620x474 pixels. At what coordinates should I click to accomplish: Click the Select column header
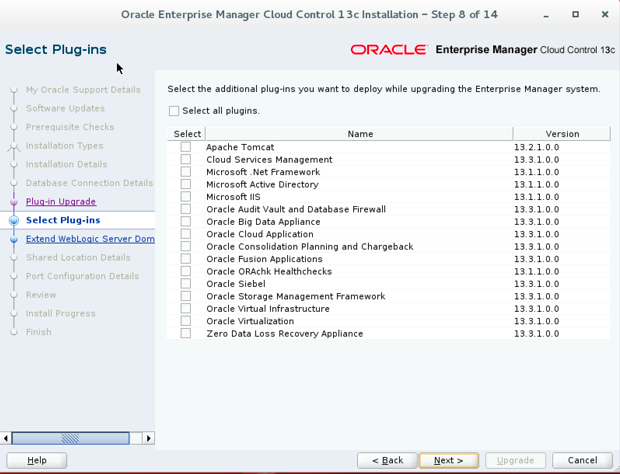[187, 134]
